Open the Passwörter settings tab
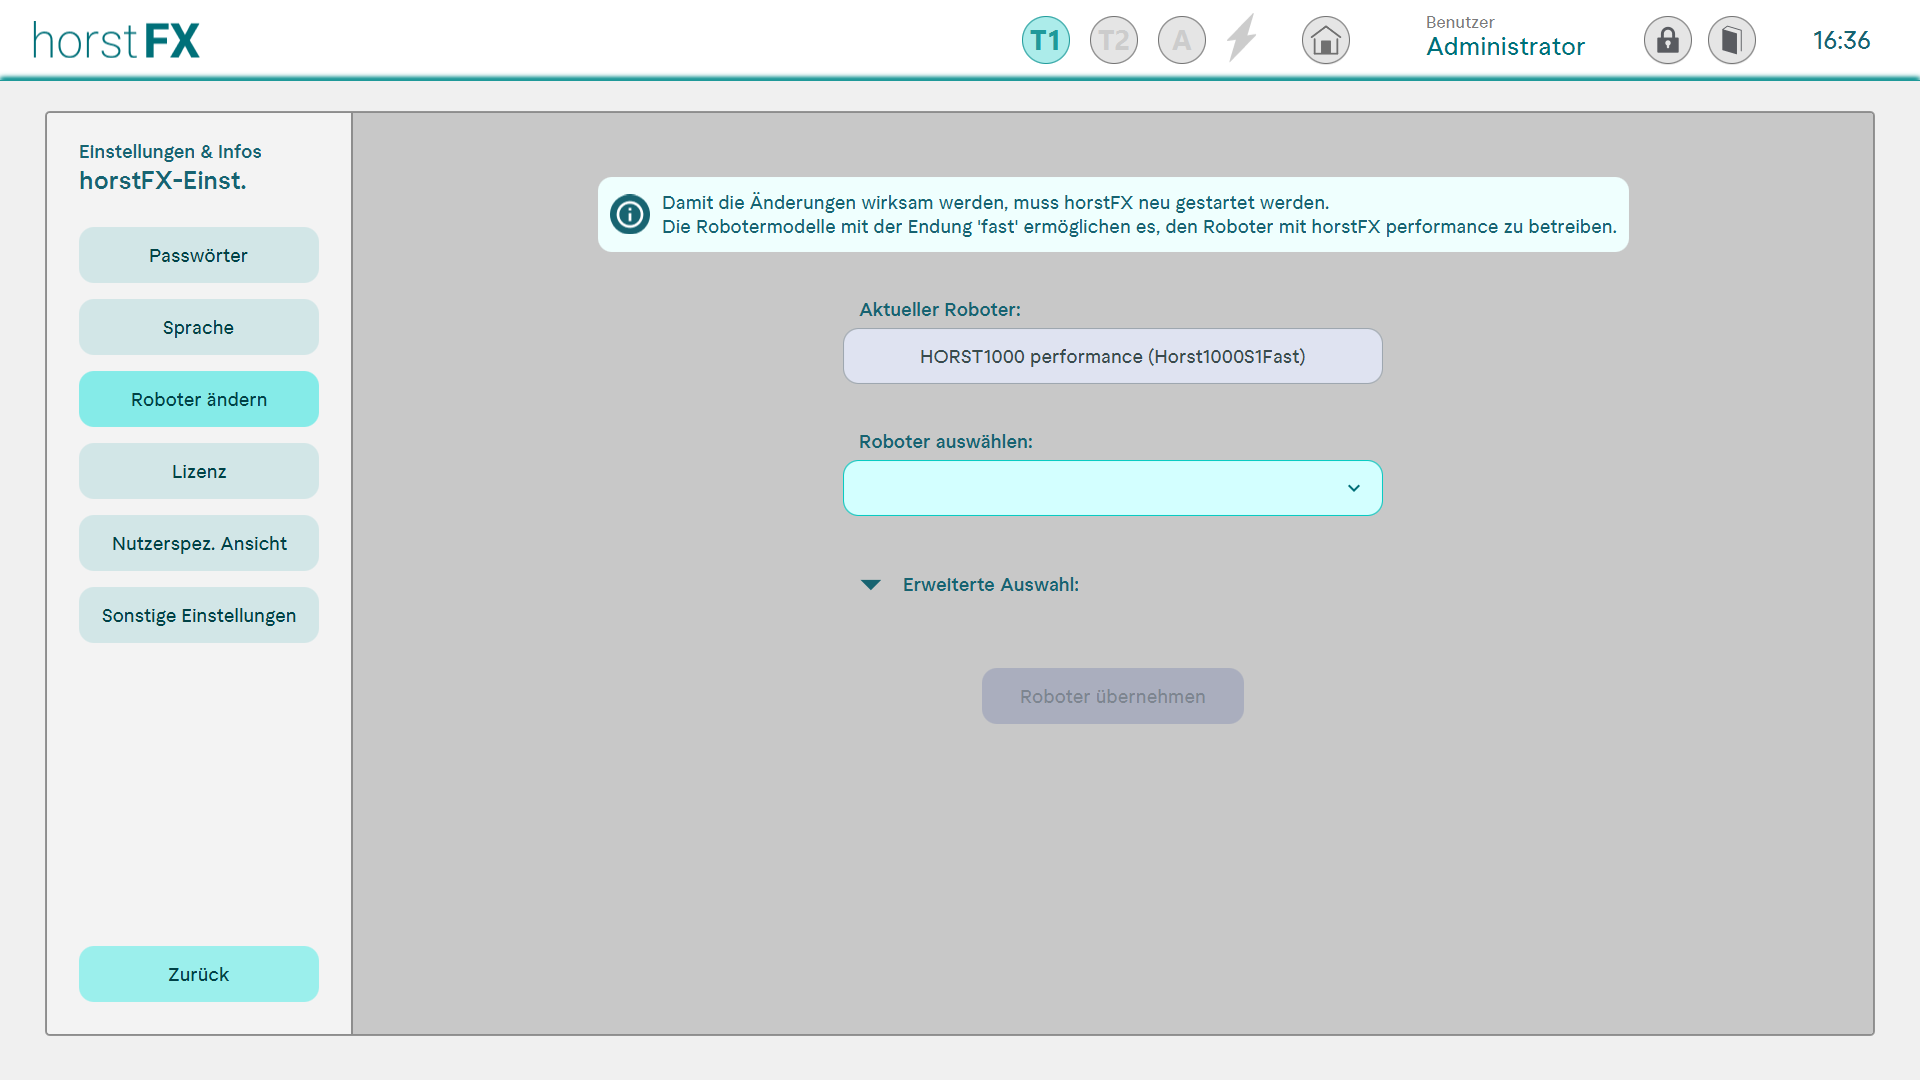The height and width of the screenshot is (1080, 1920). pyautogui.click(x=198, y=255)
